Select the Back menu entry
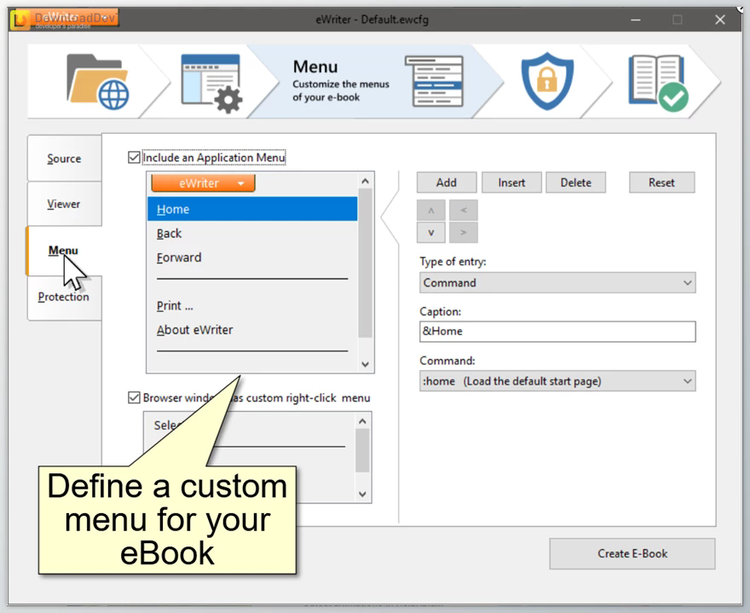 point(253,233)
